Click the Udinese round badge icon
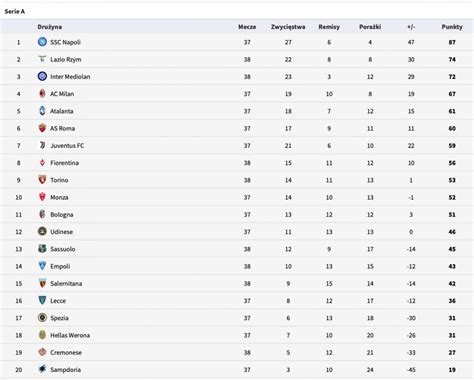 pos(42,231)
